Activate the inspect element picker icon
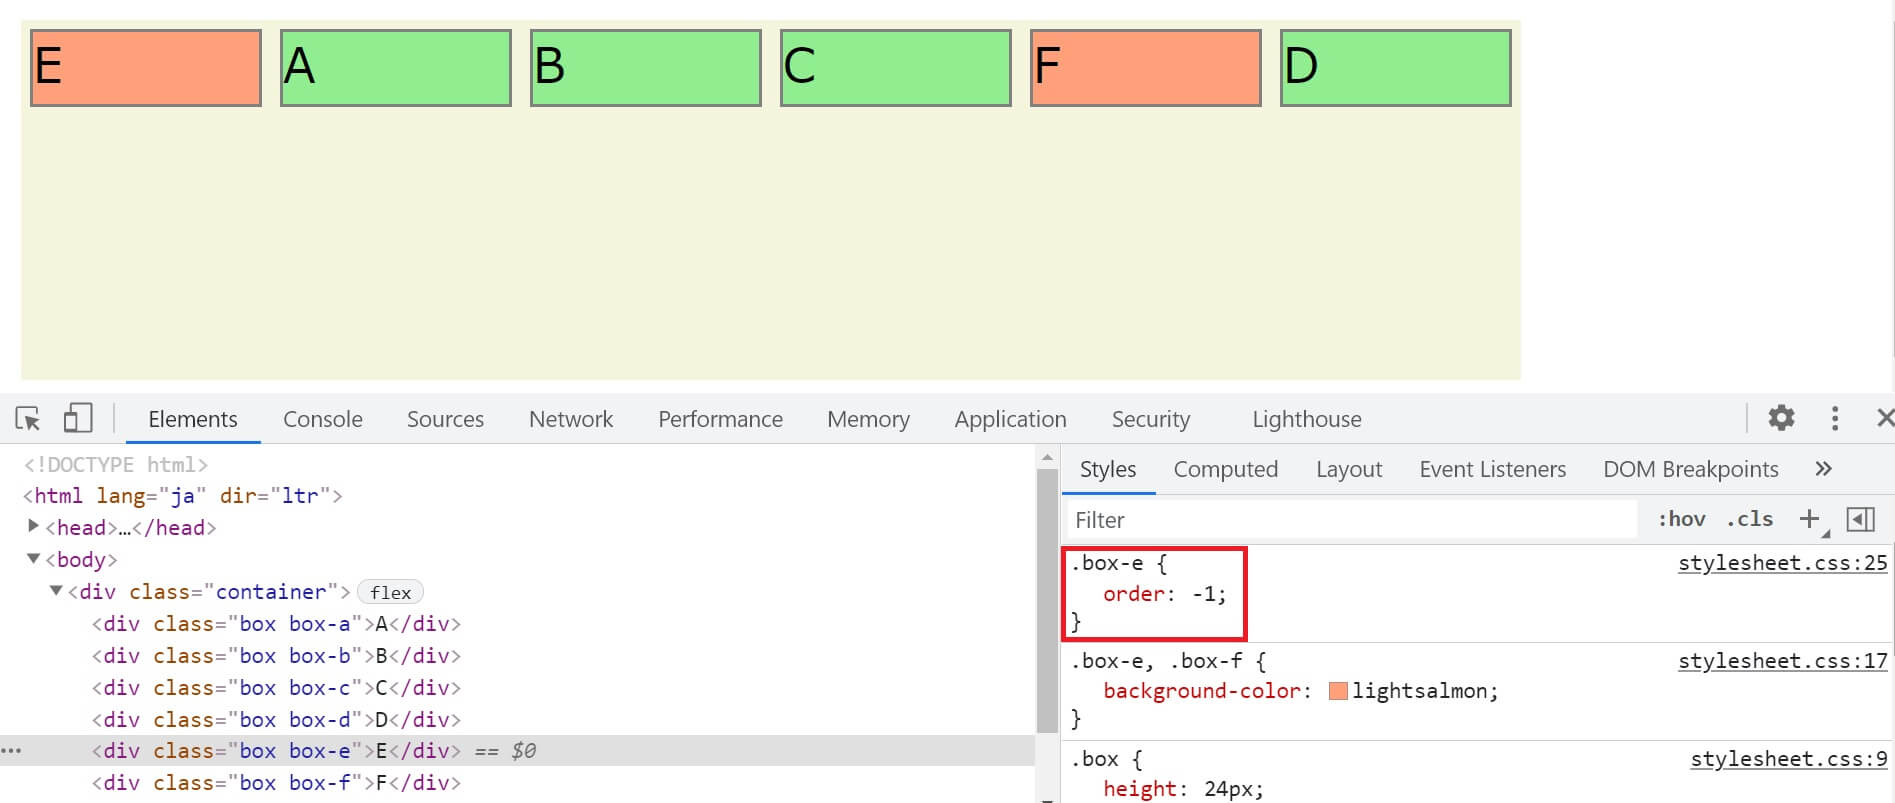Image resolution: width=1895 pixels, height=803 pixels. coord(28,418)
